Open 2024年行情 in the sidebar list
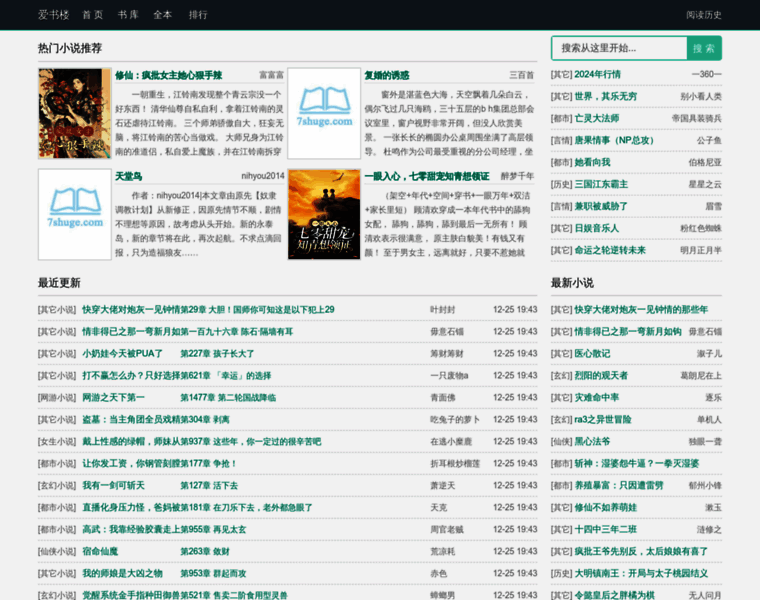760x600 pixels. coord(597,74)
